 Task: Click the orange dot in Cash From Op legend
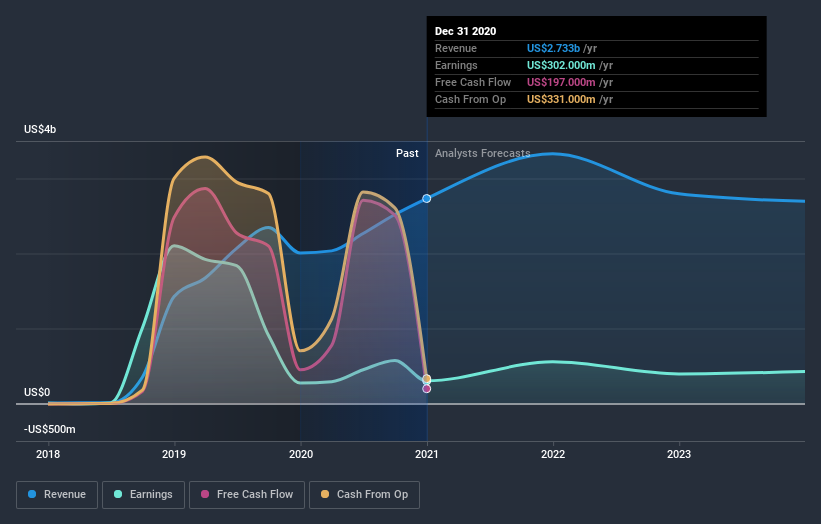(325, 494)
